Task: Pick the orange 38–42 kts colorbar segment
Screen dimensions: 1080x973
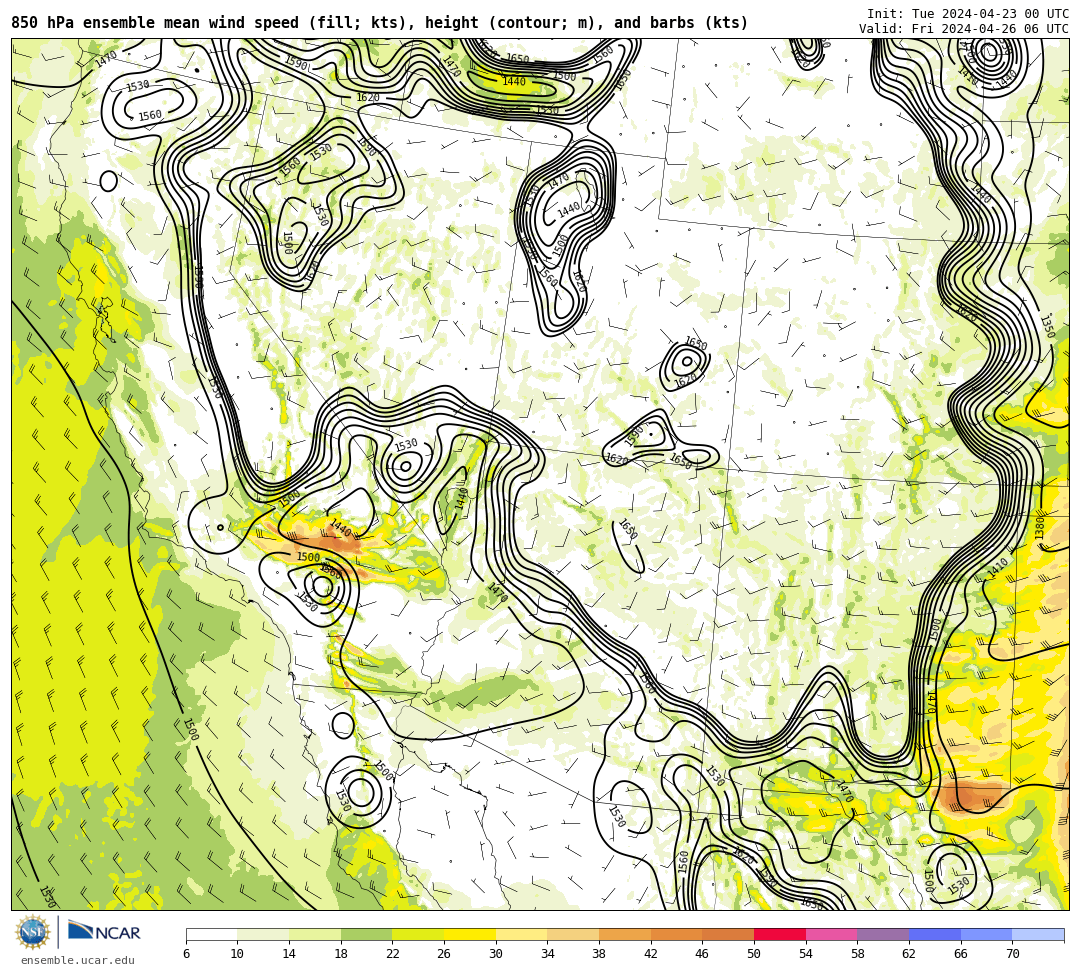Action: click(x=625, y=934)
